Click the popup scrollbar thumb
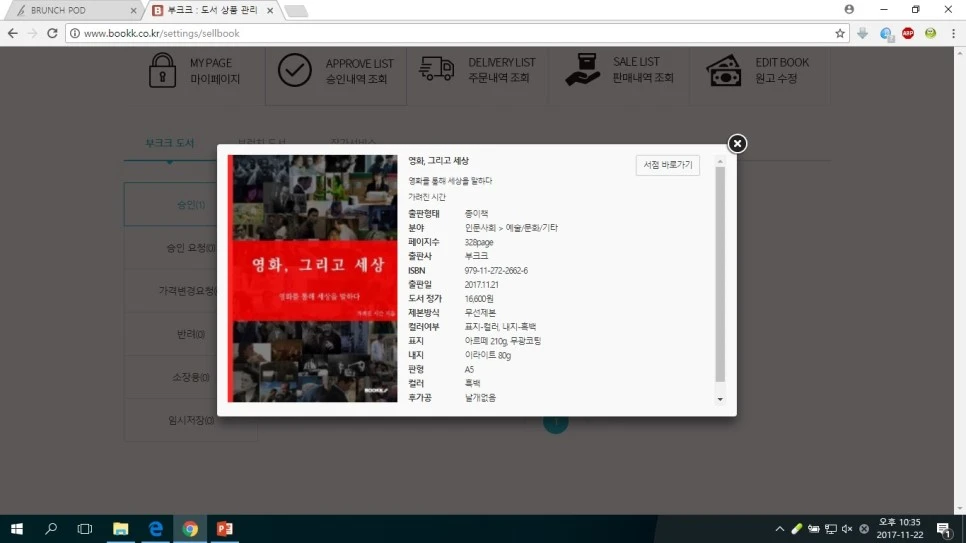 [x=720, y=274]
